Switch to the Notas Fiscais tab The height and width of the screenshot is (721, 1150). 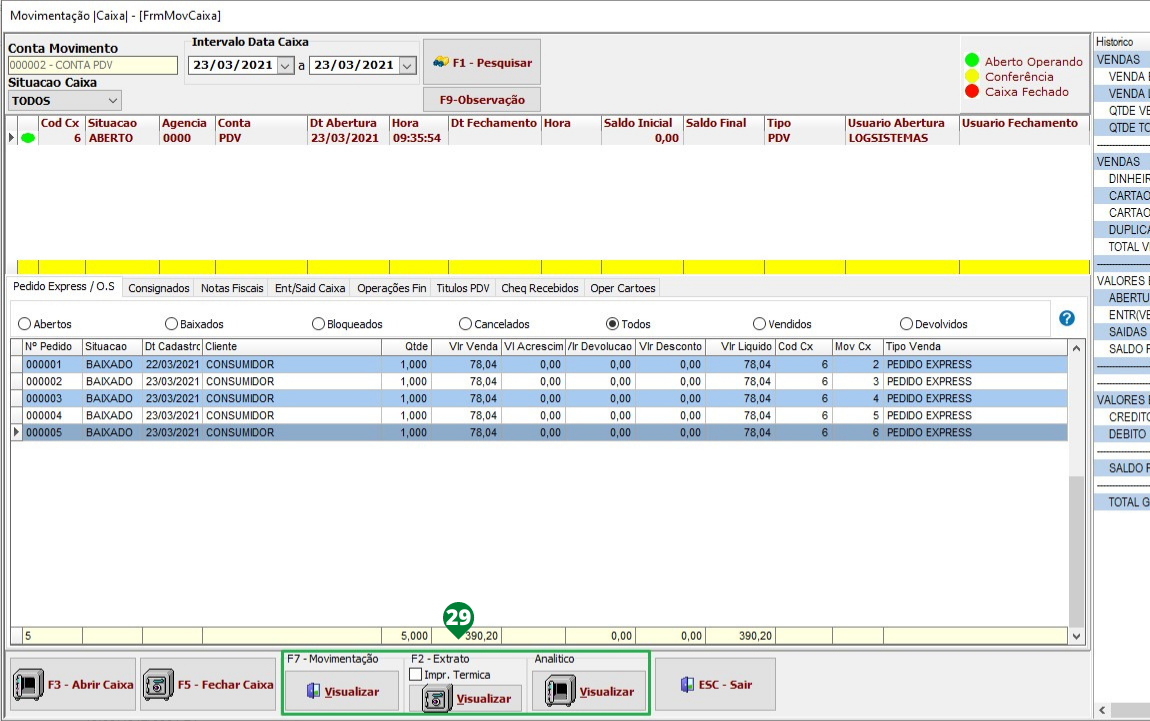(232, 288)
